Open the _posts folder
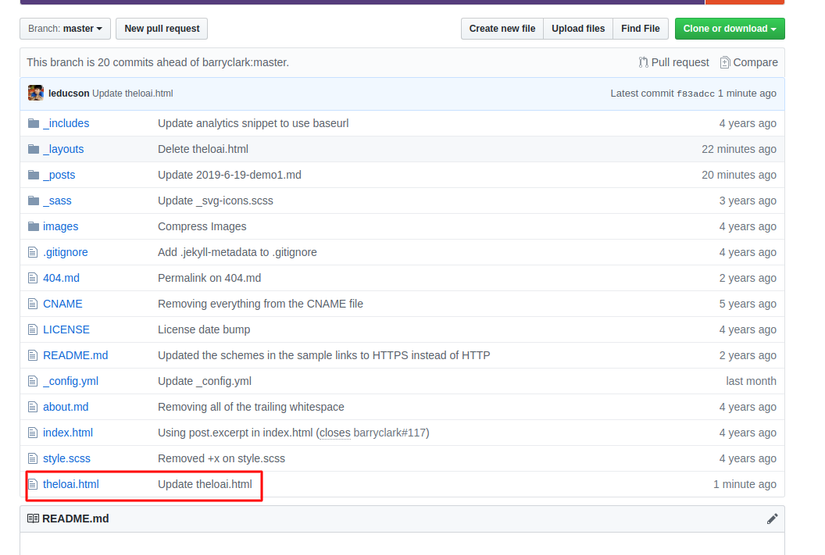825x555 pixels. (59, 175)
